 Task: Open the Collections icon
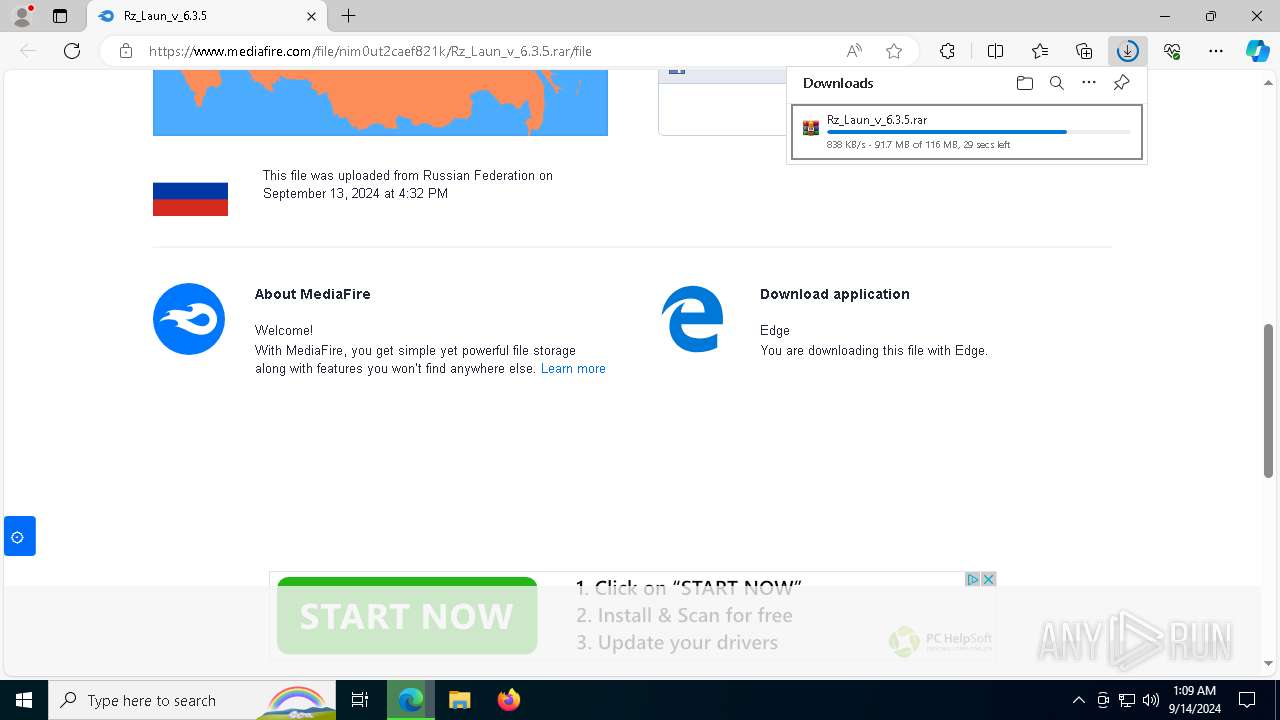[x=1084, y=51]
